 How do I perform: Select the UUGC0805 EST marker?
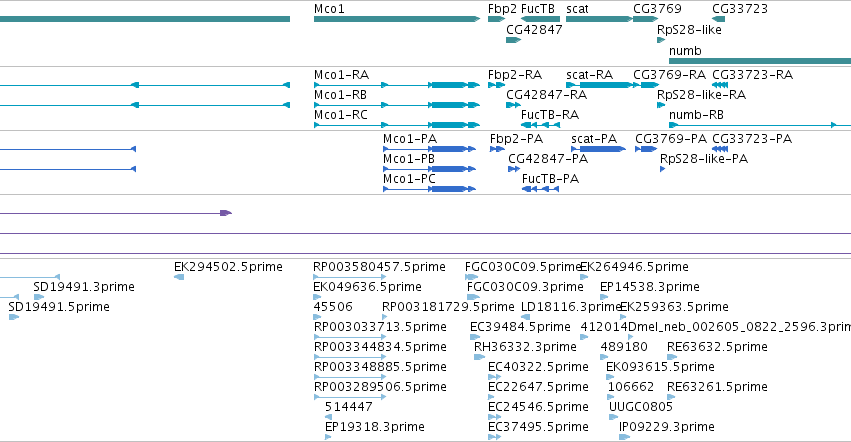tap(613, 417)
